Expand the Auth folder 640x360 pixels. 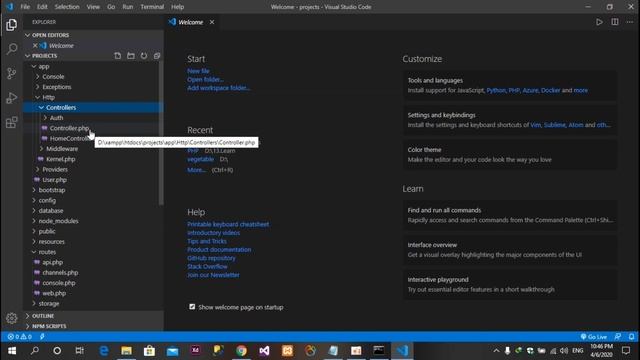click(x=45, y=118)
